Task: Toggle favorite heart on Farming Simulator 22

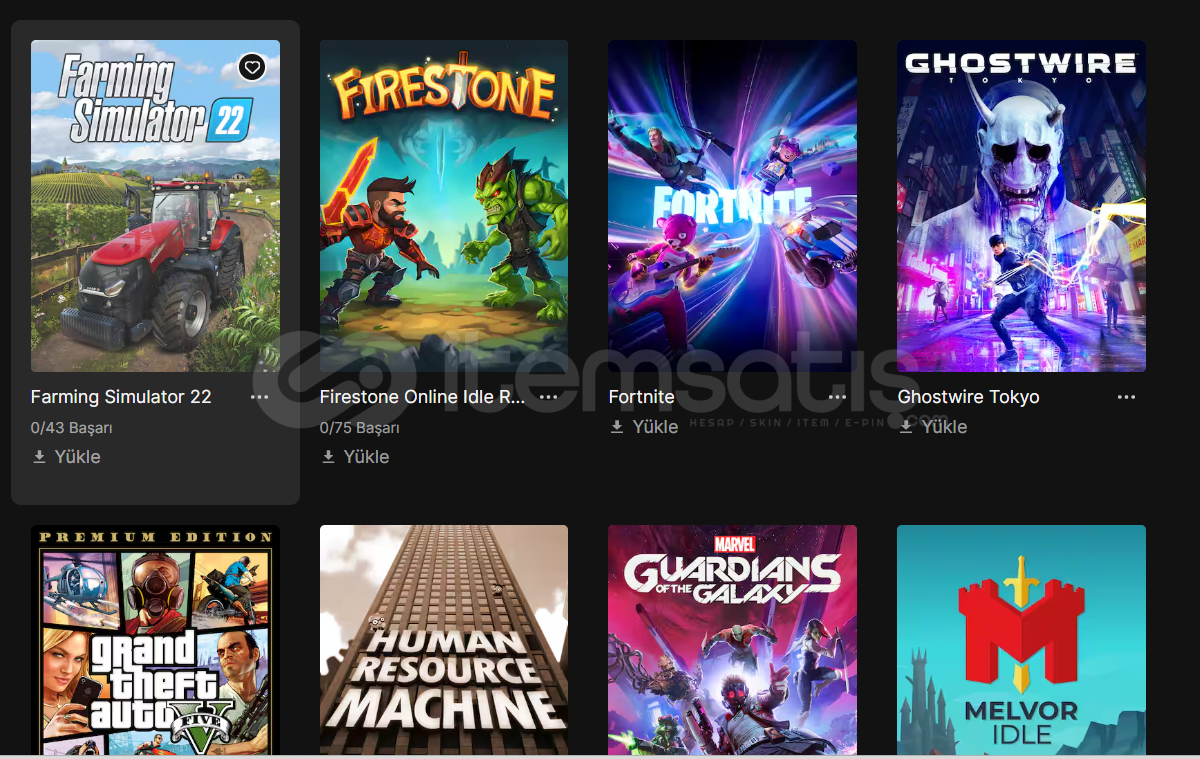Action: tap(252, 67)
